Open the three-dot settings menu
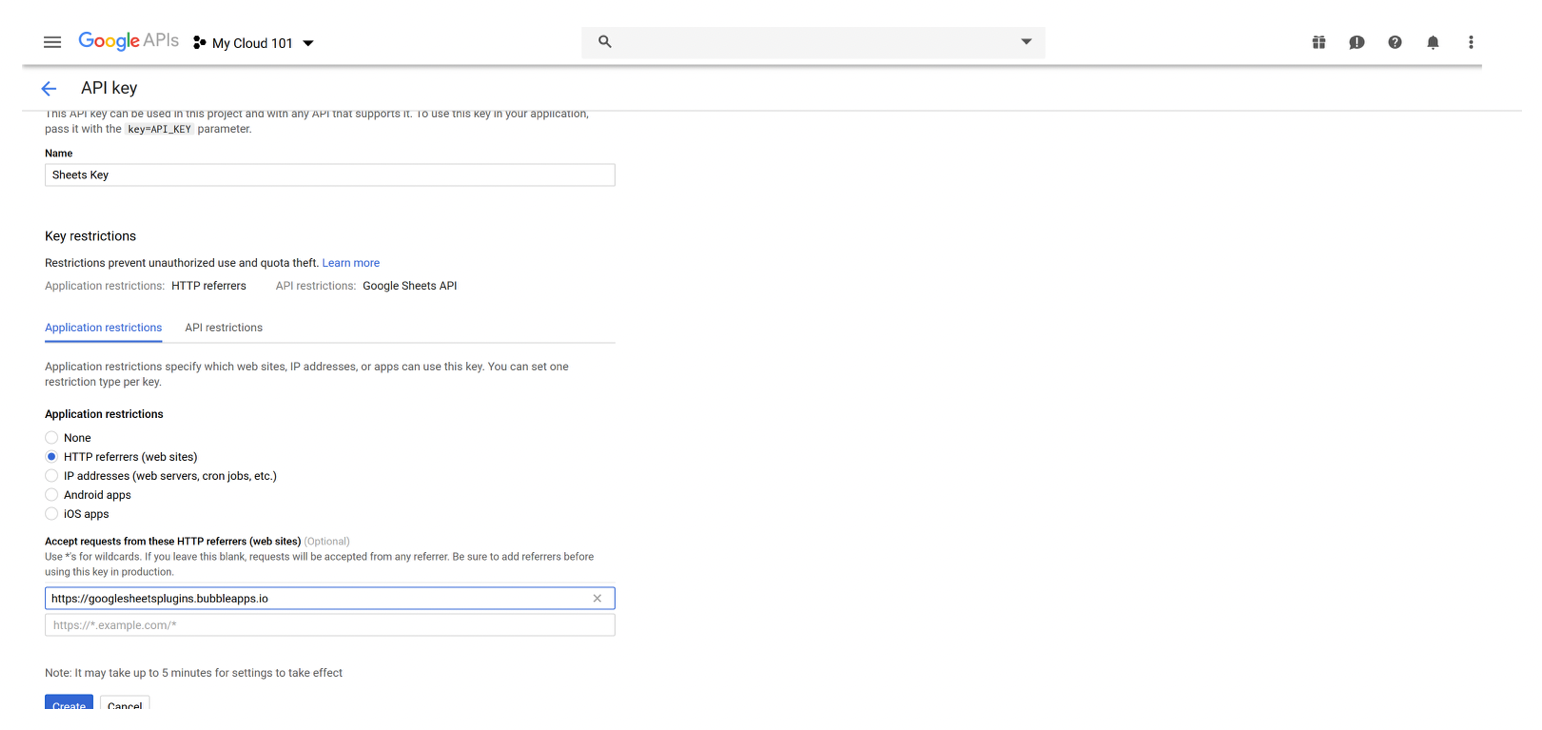The width and height of the screenshot is (1542, 730). coord(1470,42)
